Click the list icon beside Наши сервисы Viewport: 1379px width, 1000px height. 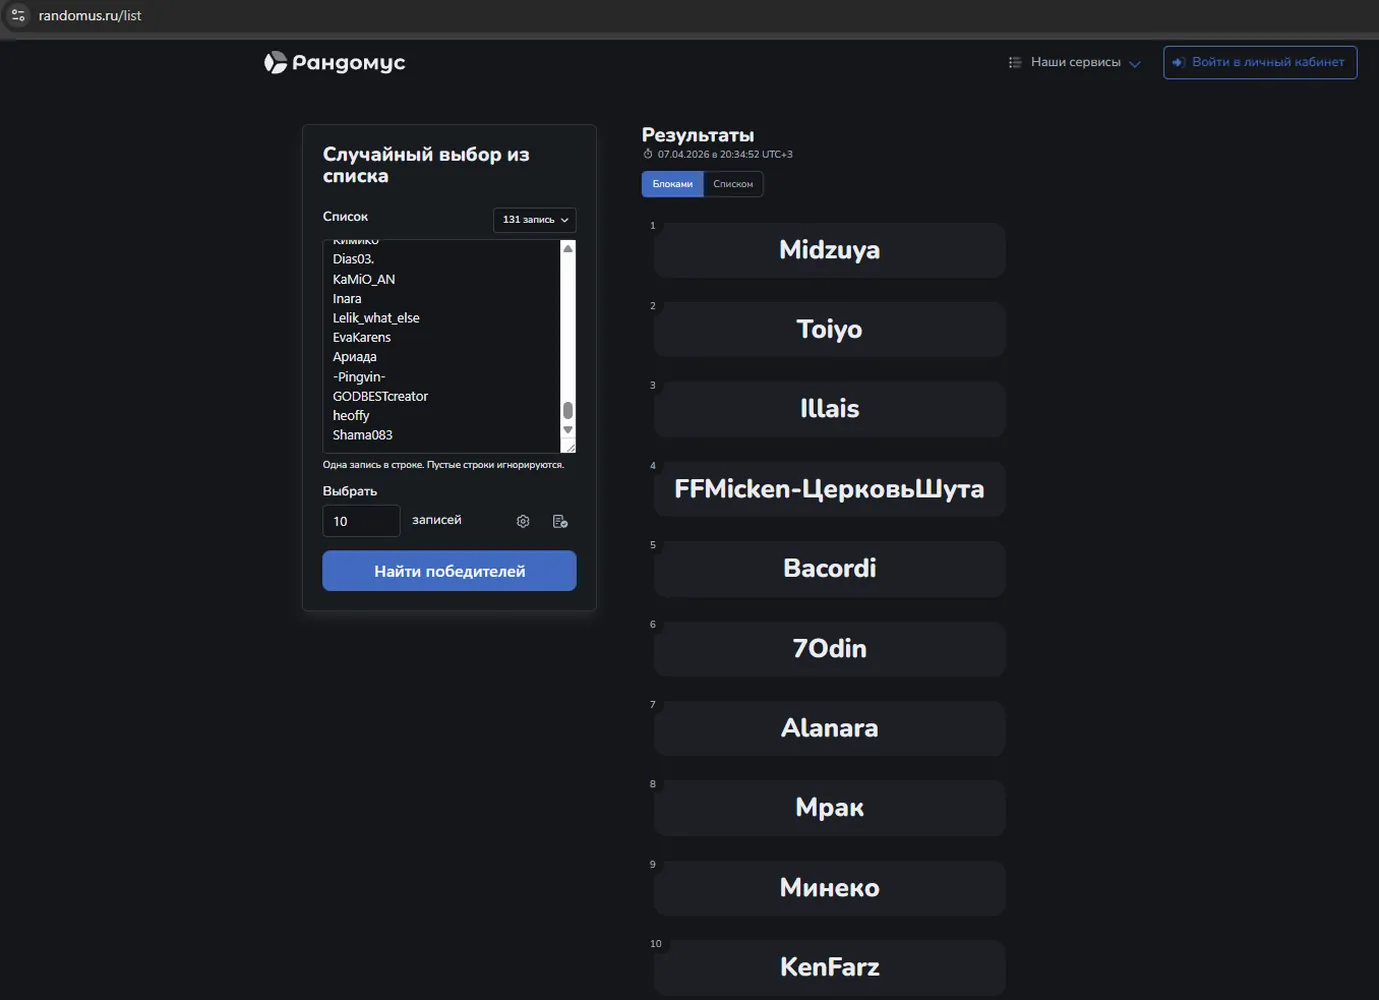click(1015, 62)
